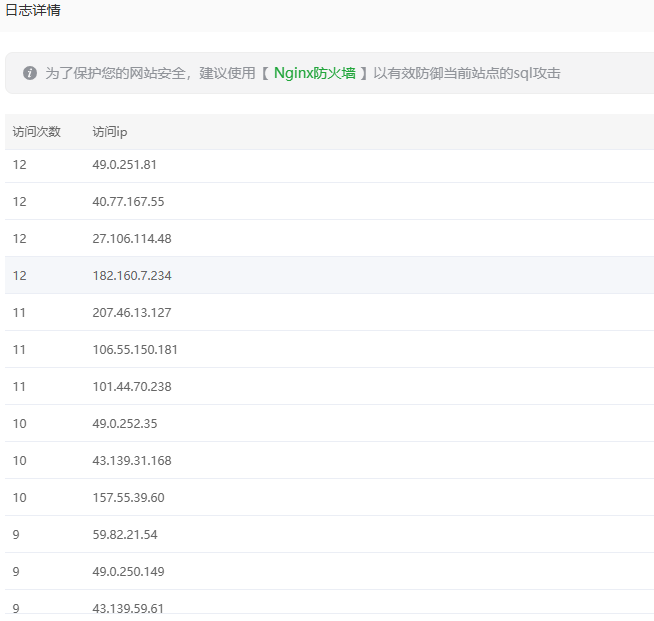
Task: Click visit count for 27.106.114.48
Action: (19, 239)
